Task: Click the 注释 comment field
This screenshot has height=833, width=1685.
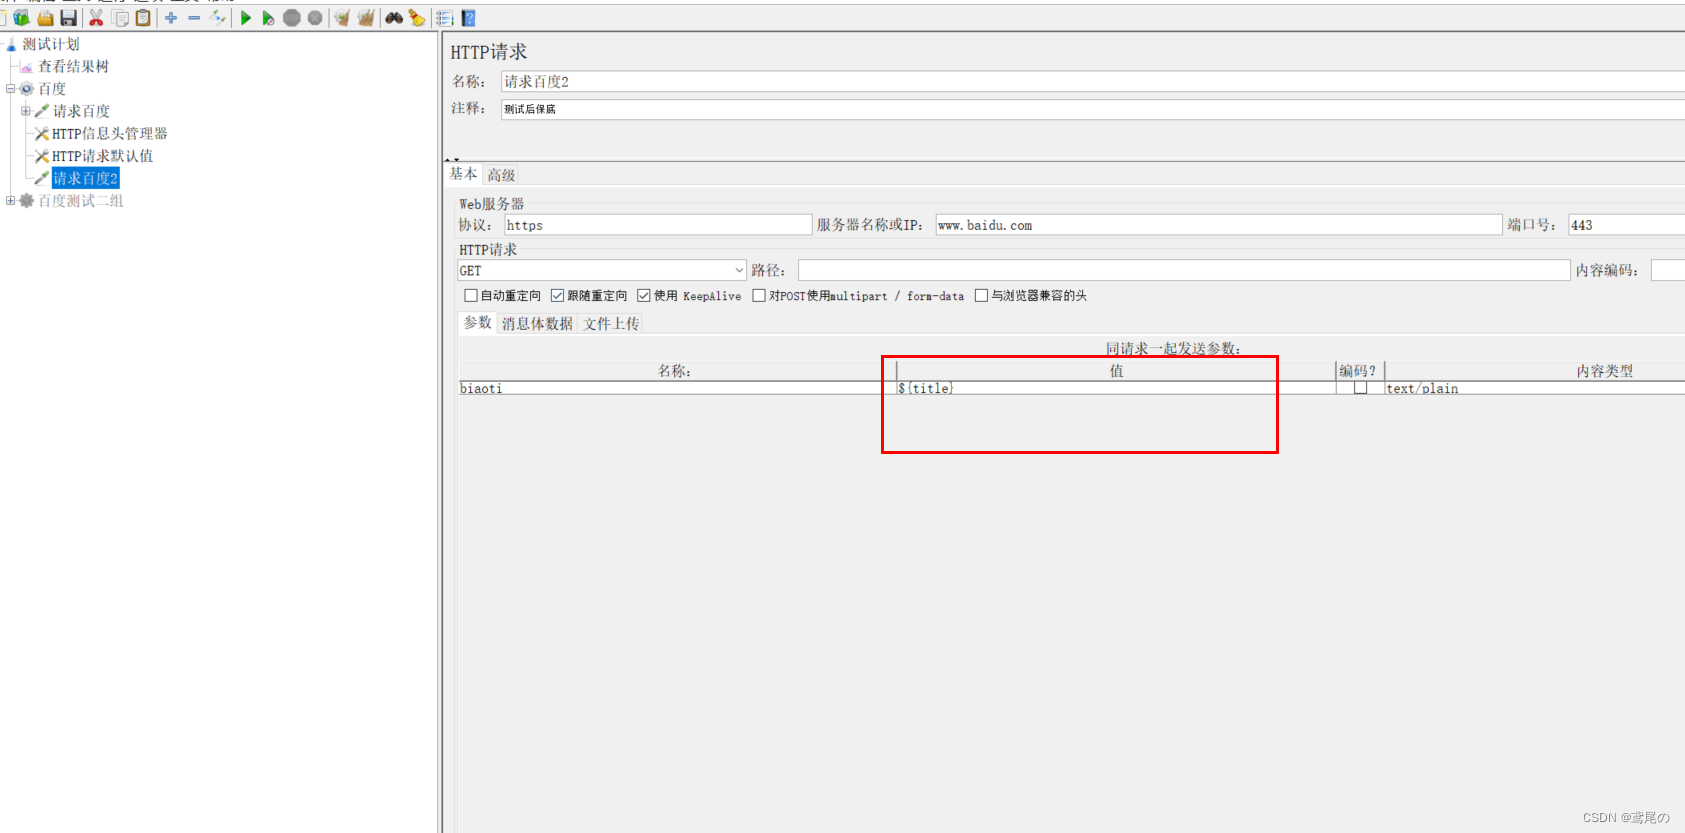Action: [x=1092, y=109]
